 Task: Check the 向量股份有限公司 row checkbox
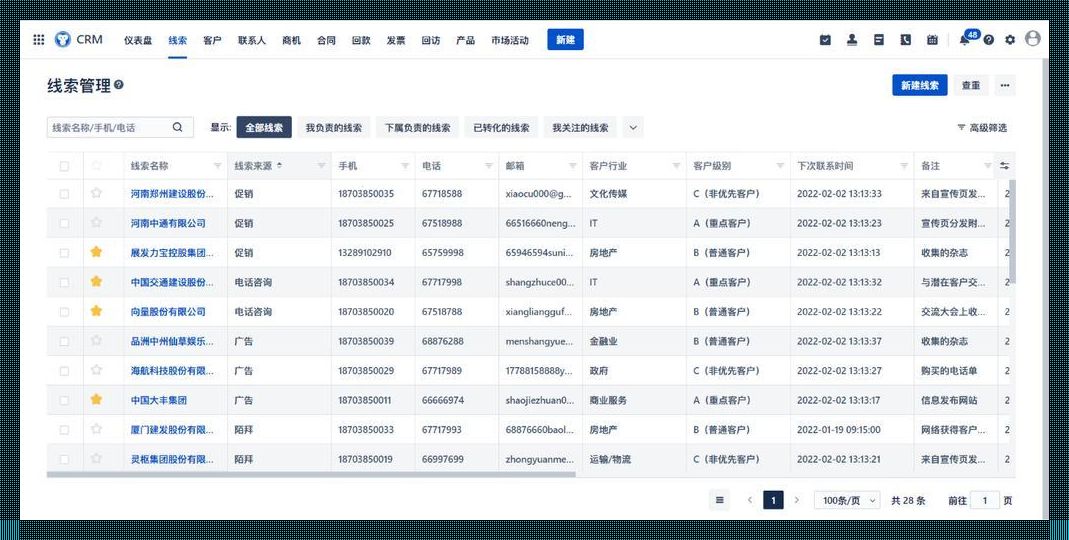(x=64, y=312)
